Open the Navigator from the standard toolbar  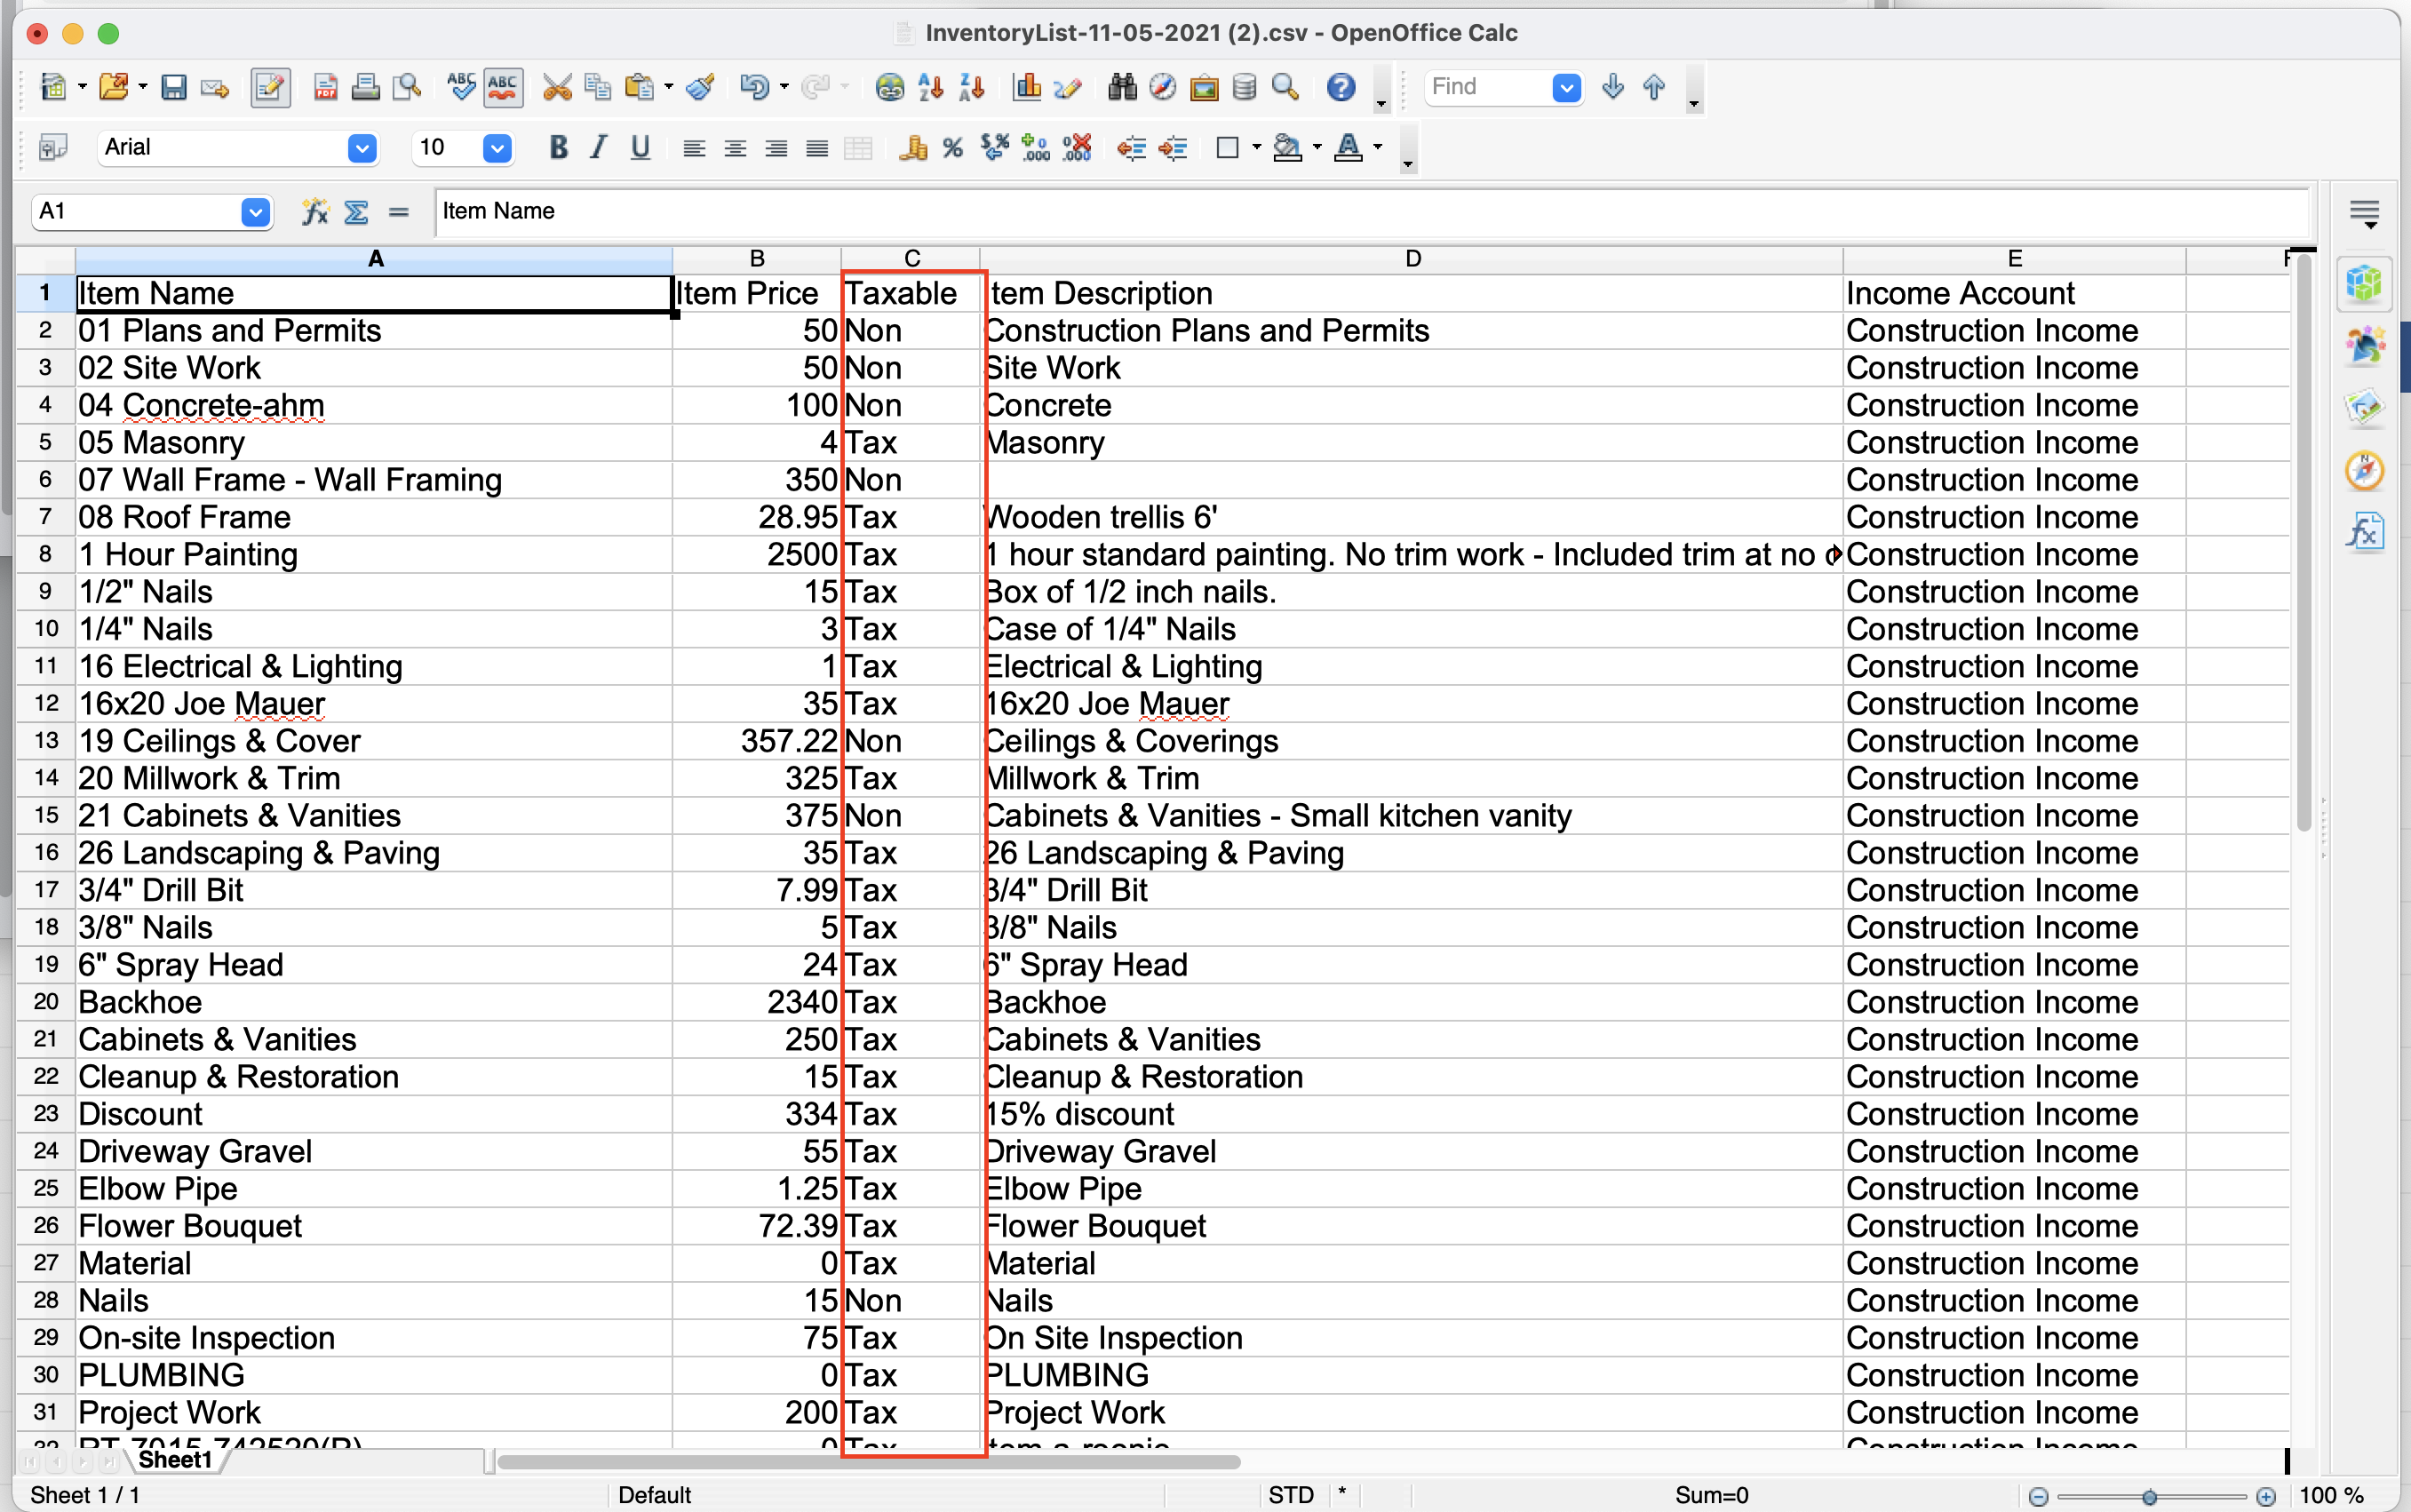[1163, 88]
